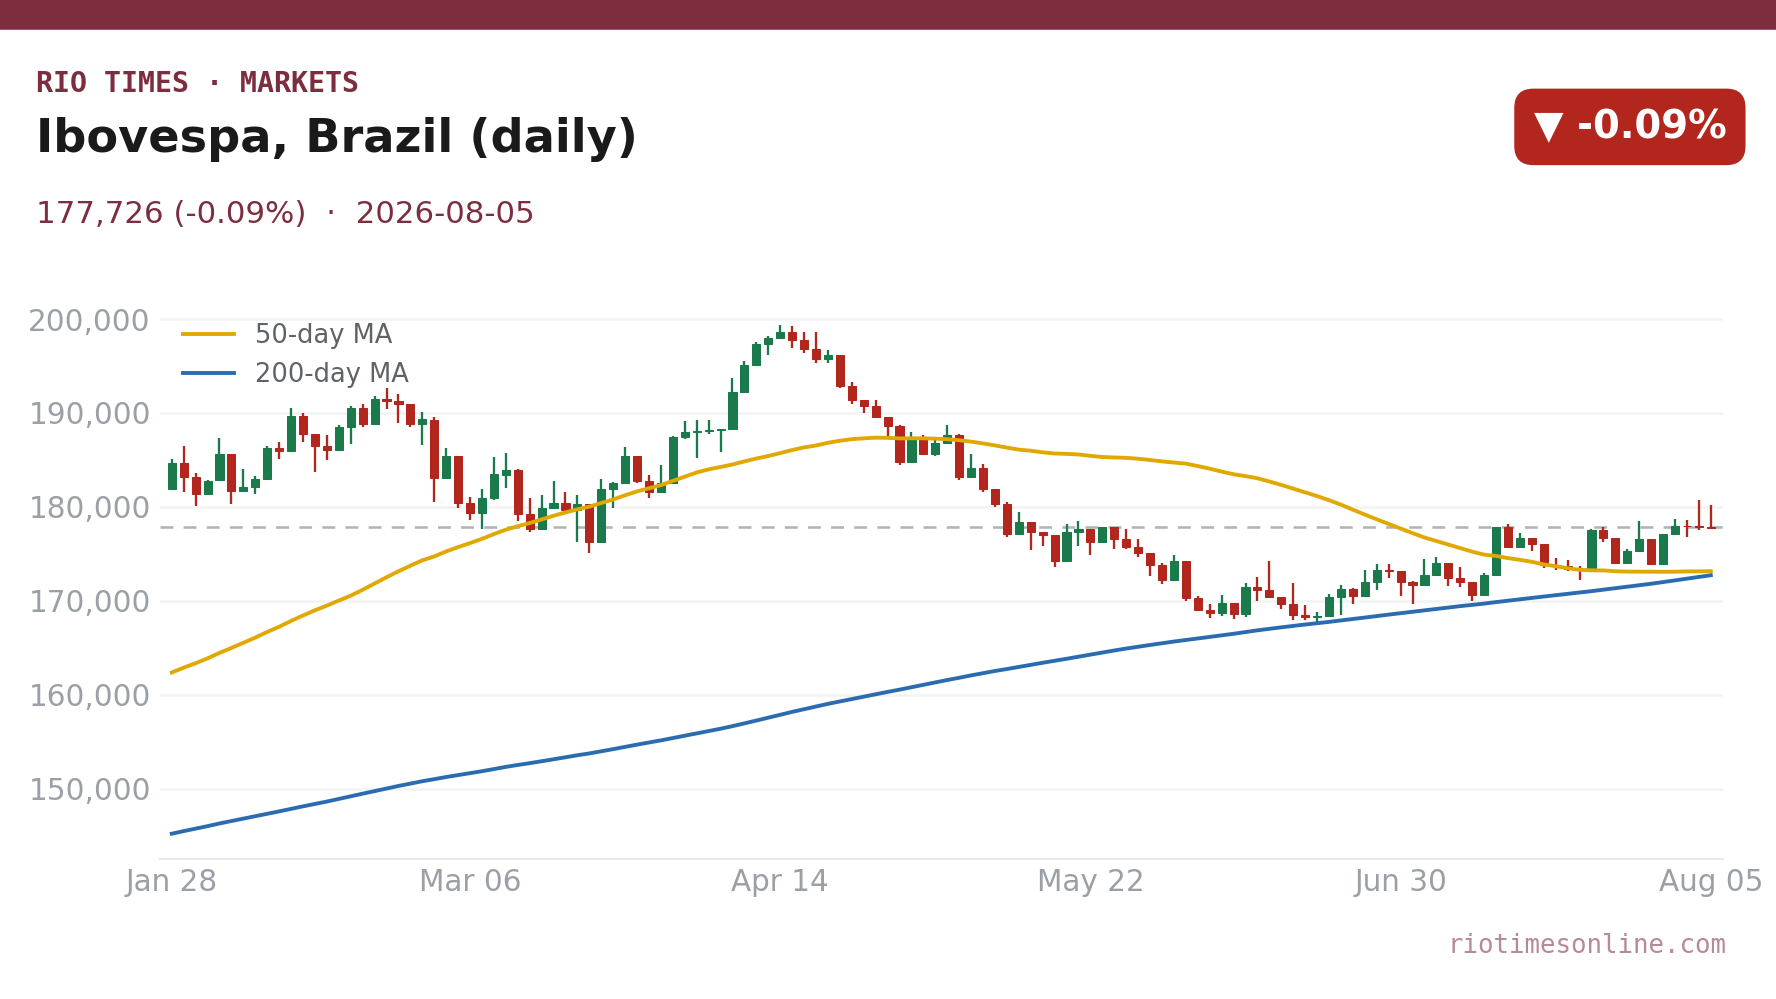Click the 190,000 y-axis label

point(89,414)
